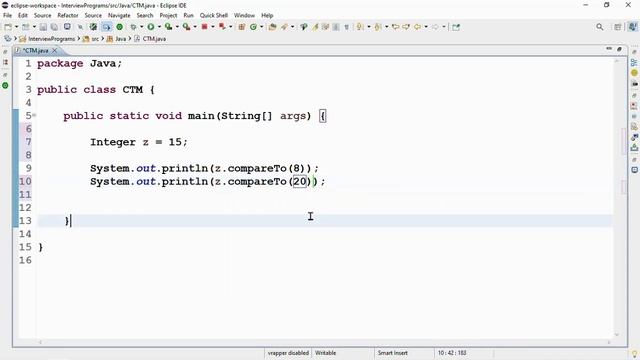Click the Open Type folder icon

(x=272, y=27)
